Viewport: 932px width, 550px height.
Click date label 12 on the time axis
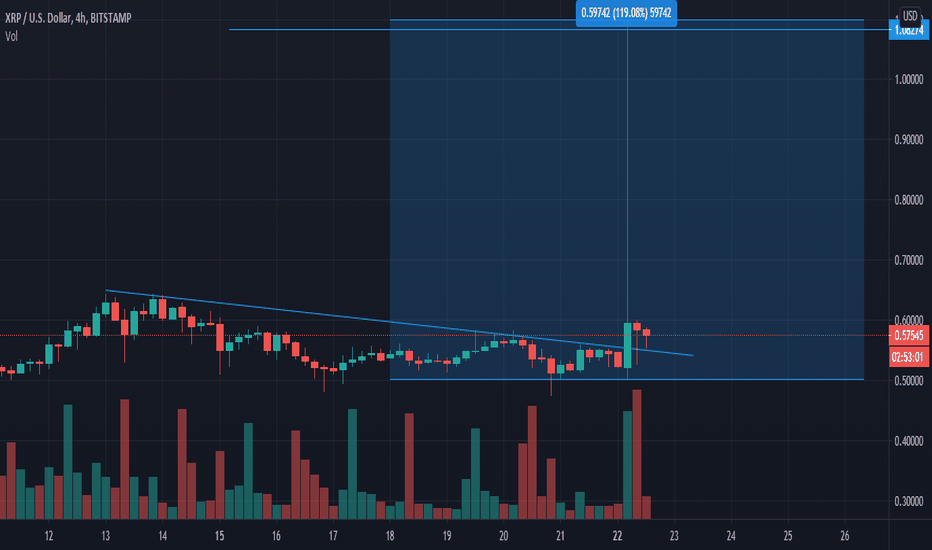[x=49, y=536]
